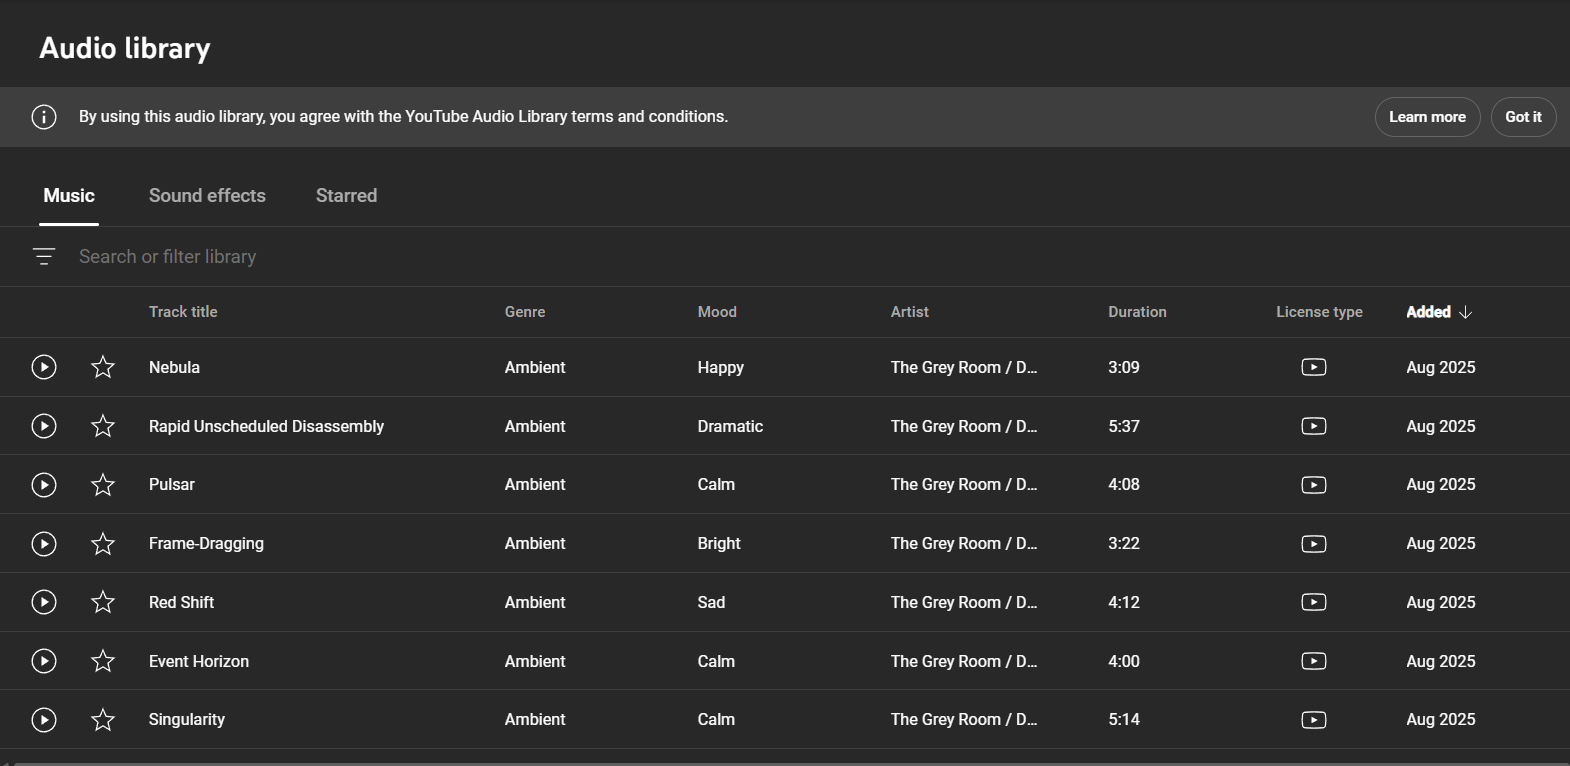The image size is (1570, 766).
Task: Click artist link in Singularity row
Action: tap(964, 720)
